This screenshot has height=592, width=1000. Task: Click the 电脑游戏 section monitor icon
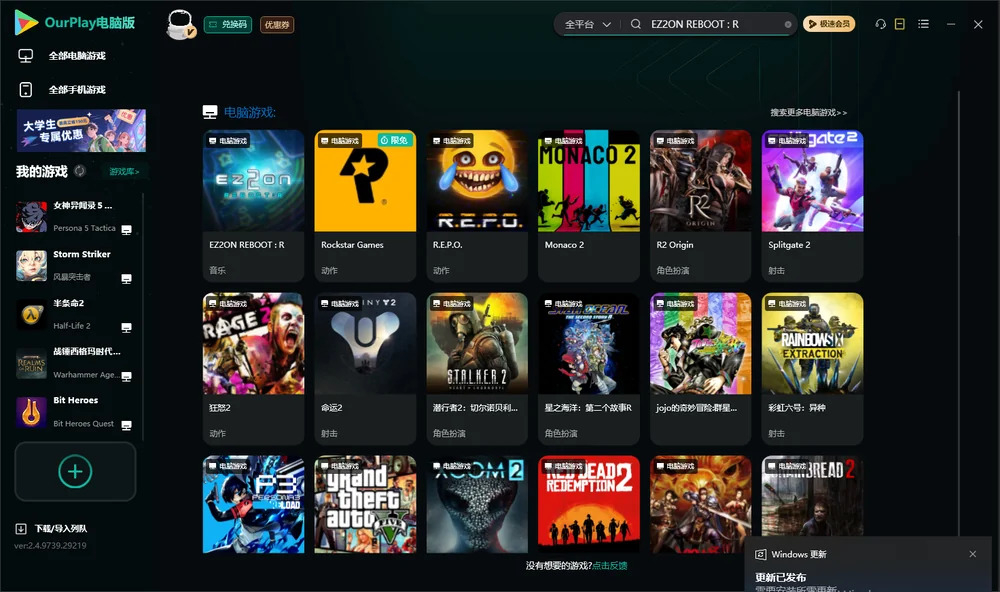(x=210, y=112)
